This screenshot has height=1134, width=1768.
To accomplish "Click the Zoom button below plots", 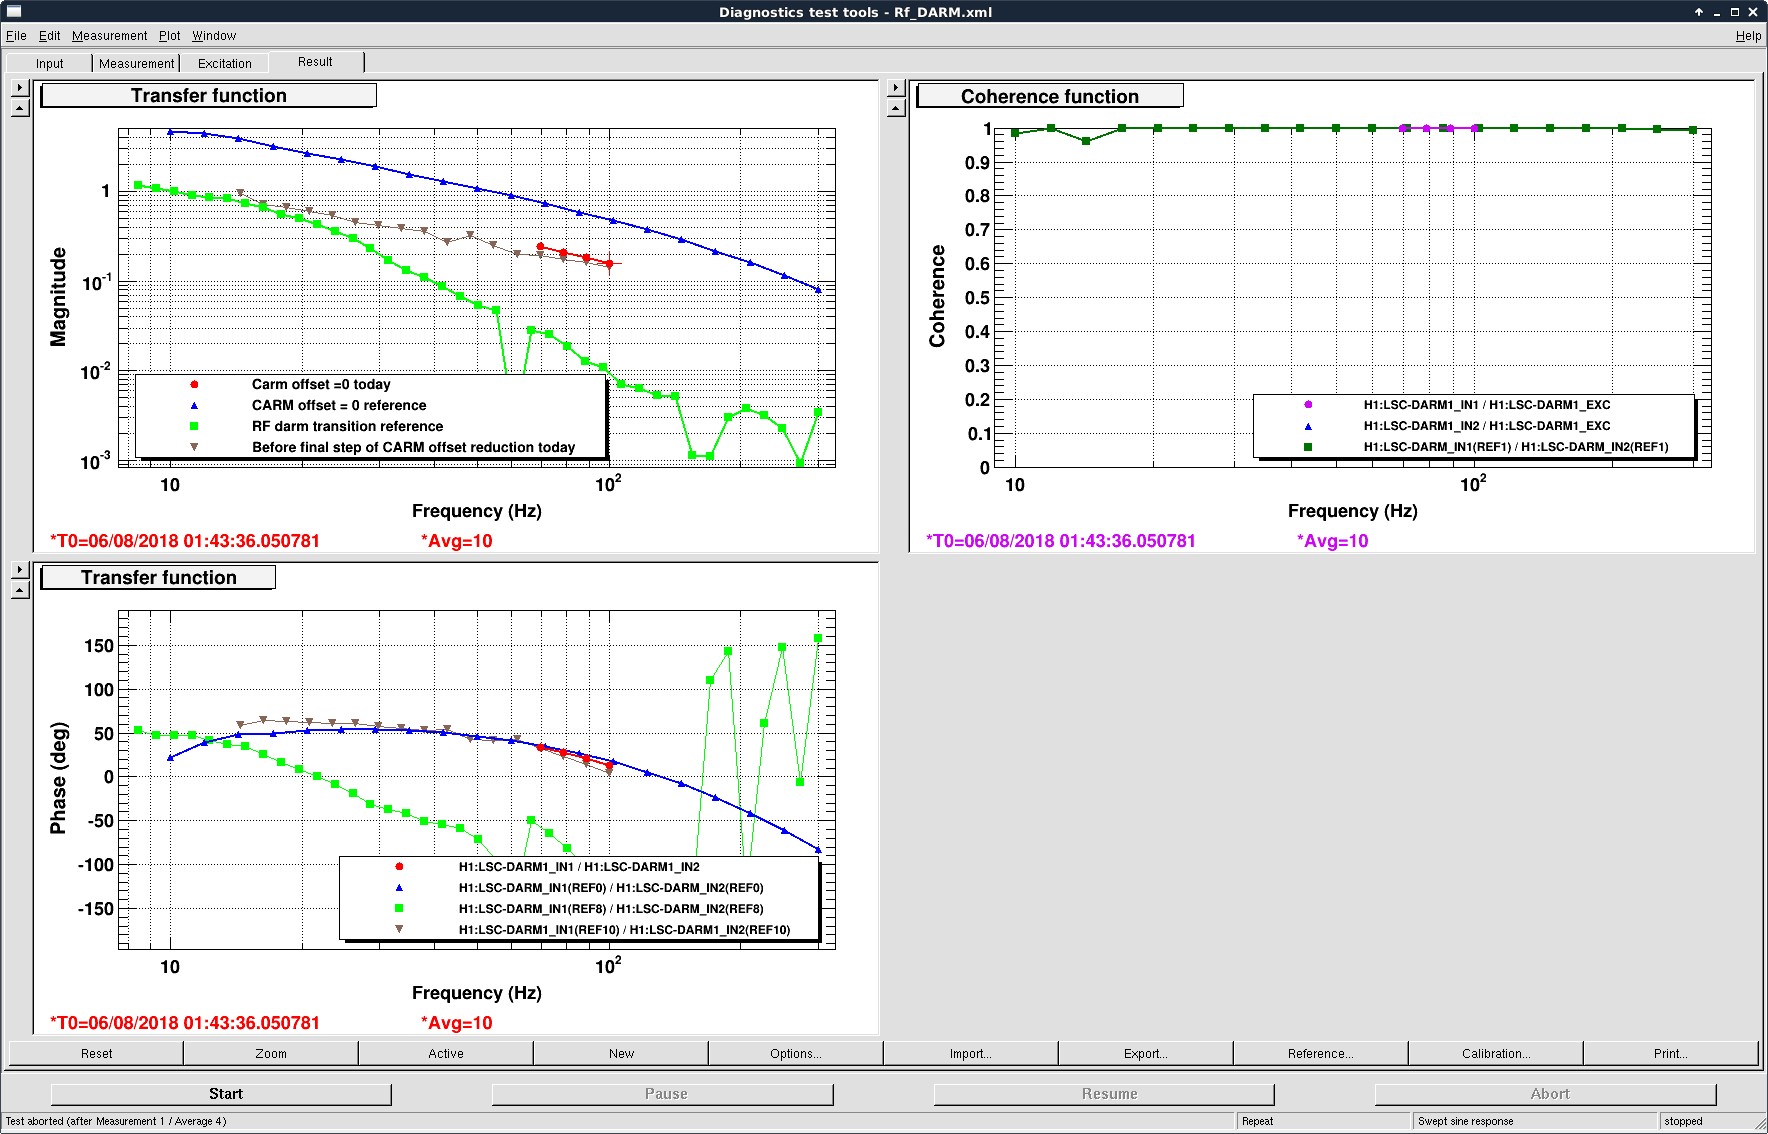I will pyautogui.click(x=270, y=1054).
